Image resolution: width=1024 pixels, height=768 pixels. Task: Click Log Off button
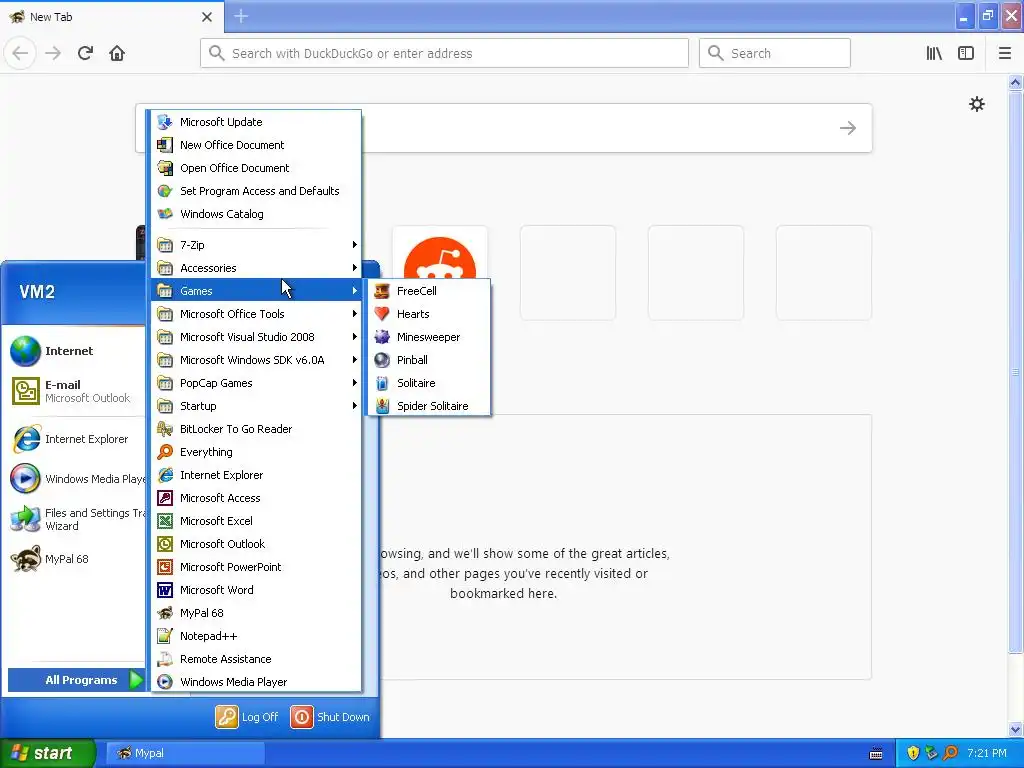point(247,717)
